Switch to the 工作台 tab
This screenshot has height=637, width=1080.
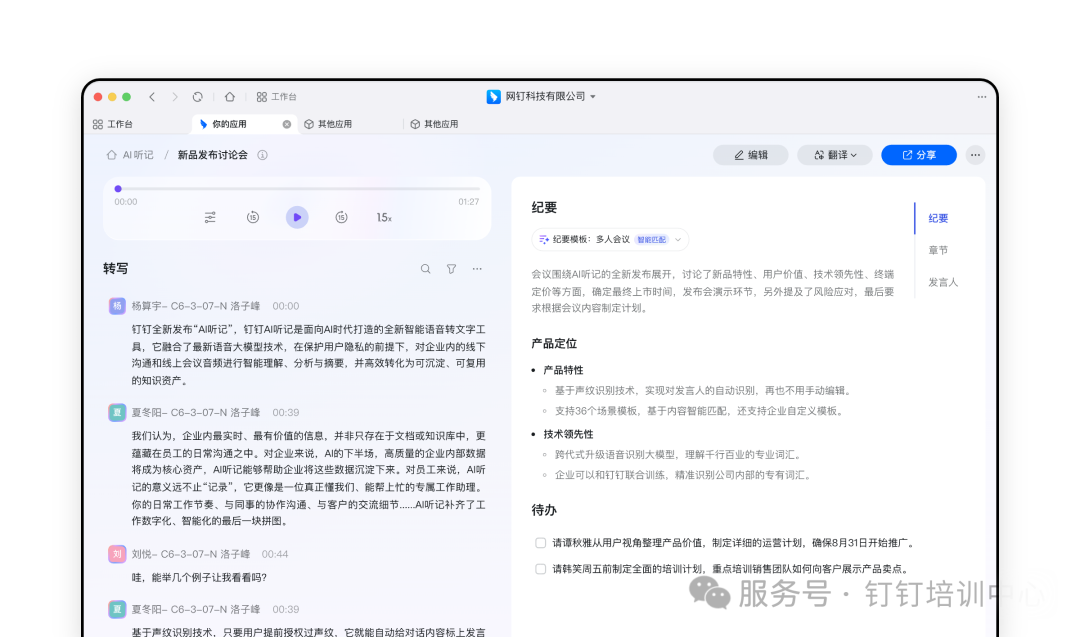point(112,124)
